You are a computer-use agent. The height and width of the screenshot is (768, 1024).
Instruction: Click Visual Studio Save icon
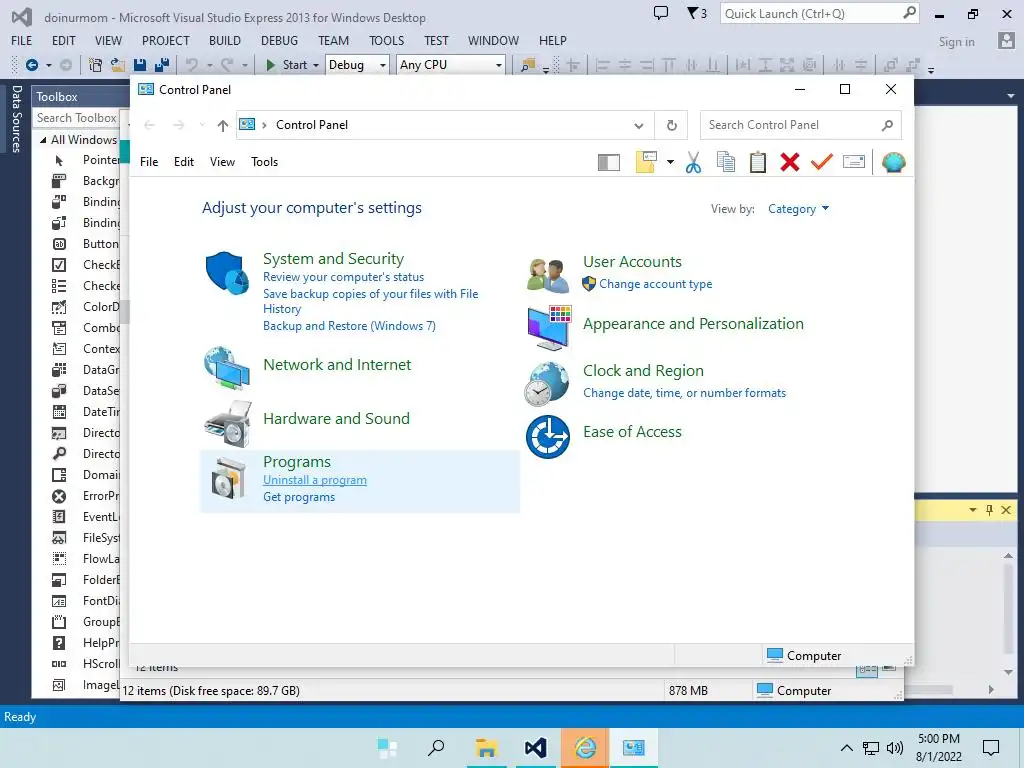[x=140, y=65]
